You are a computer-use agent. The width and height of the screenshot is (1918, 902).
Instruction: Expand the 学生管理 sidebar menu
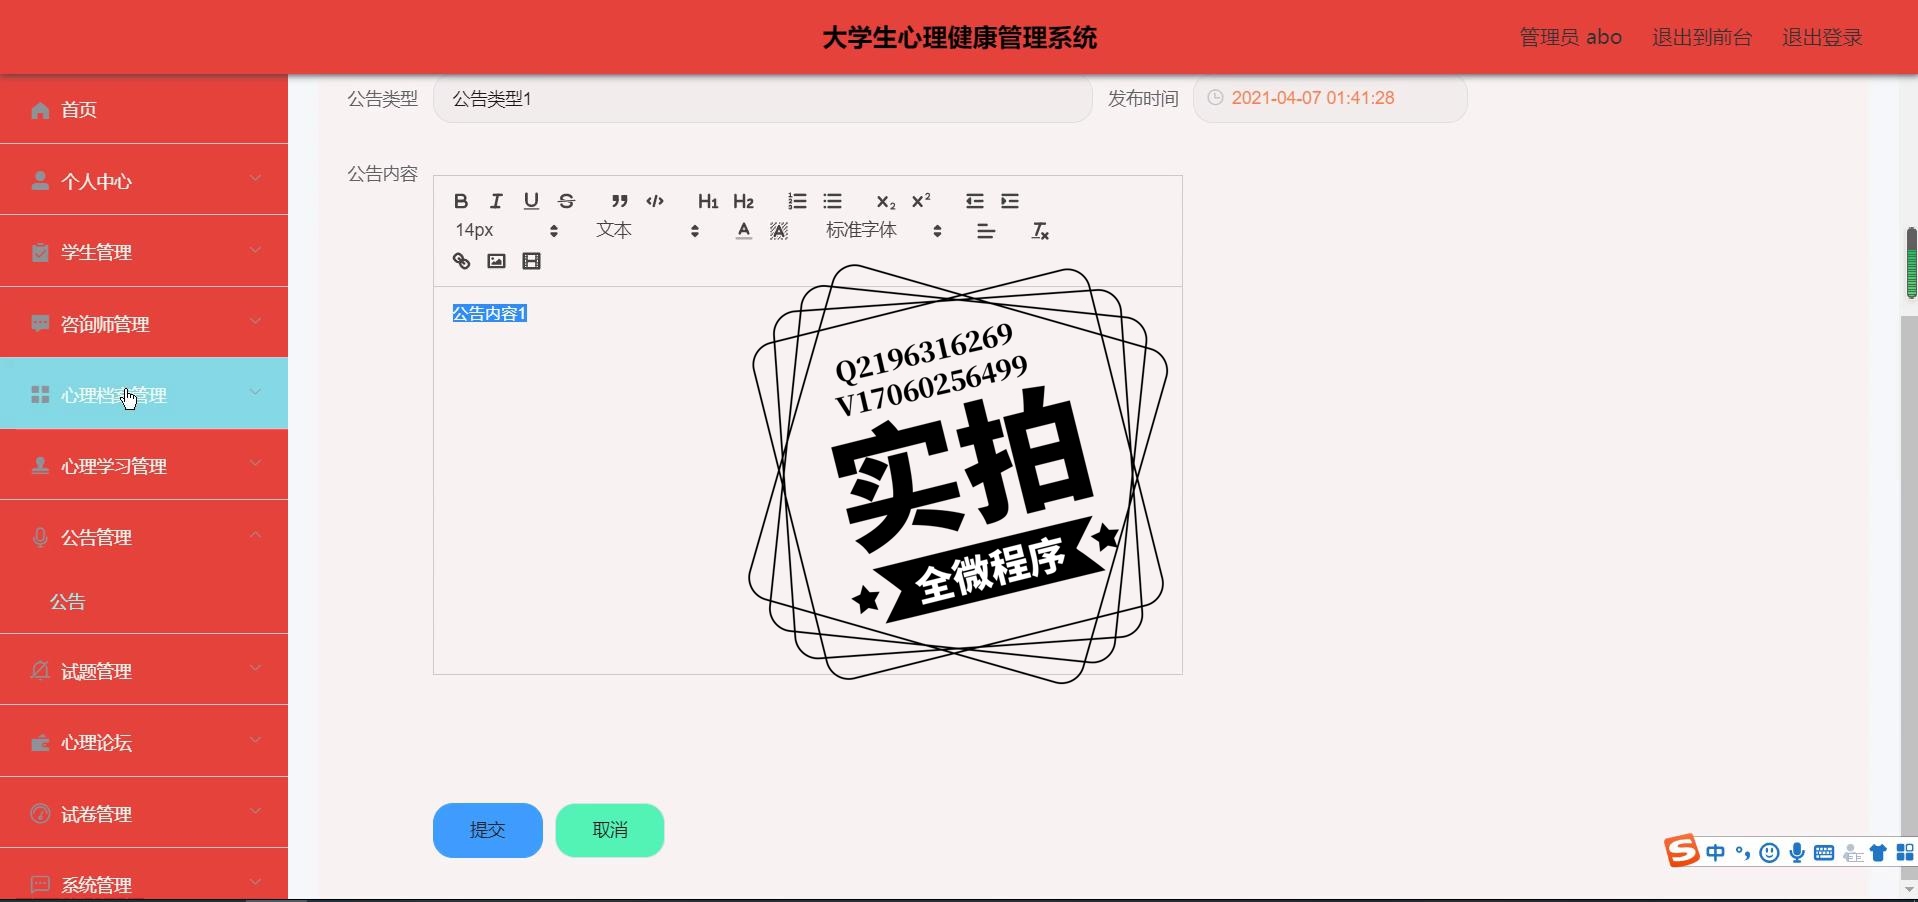[x=144, y=251]
